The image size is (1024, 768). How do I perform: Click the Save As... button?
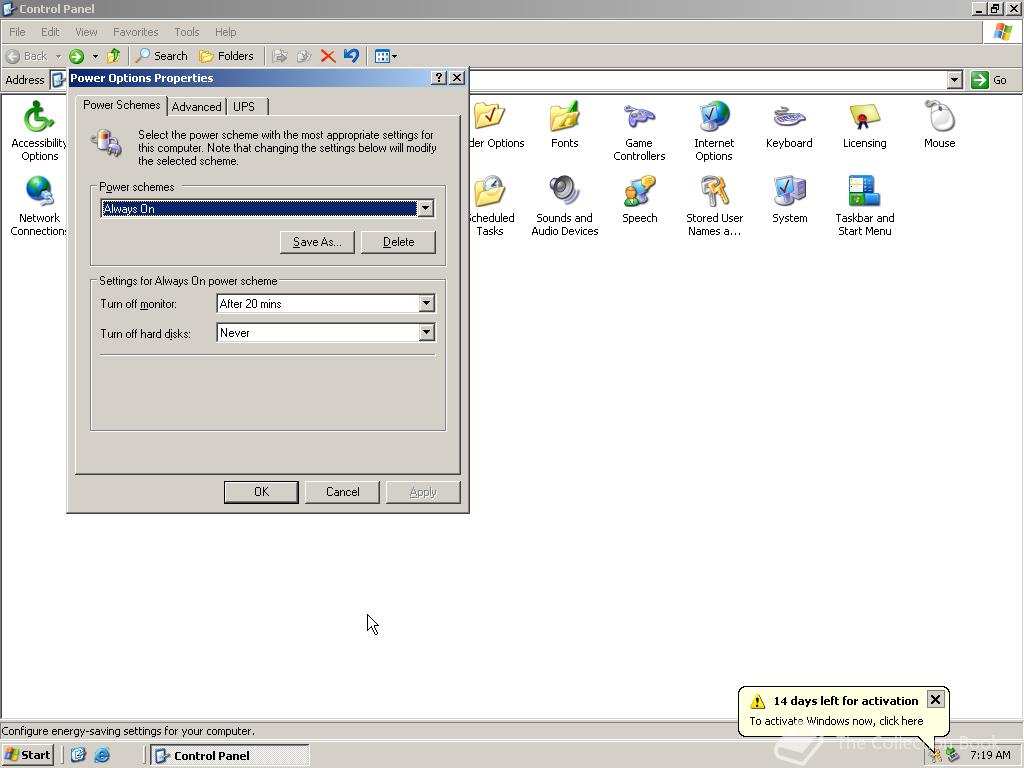click(x=317, y=242)
